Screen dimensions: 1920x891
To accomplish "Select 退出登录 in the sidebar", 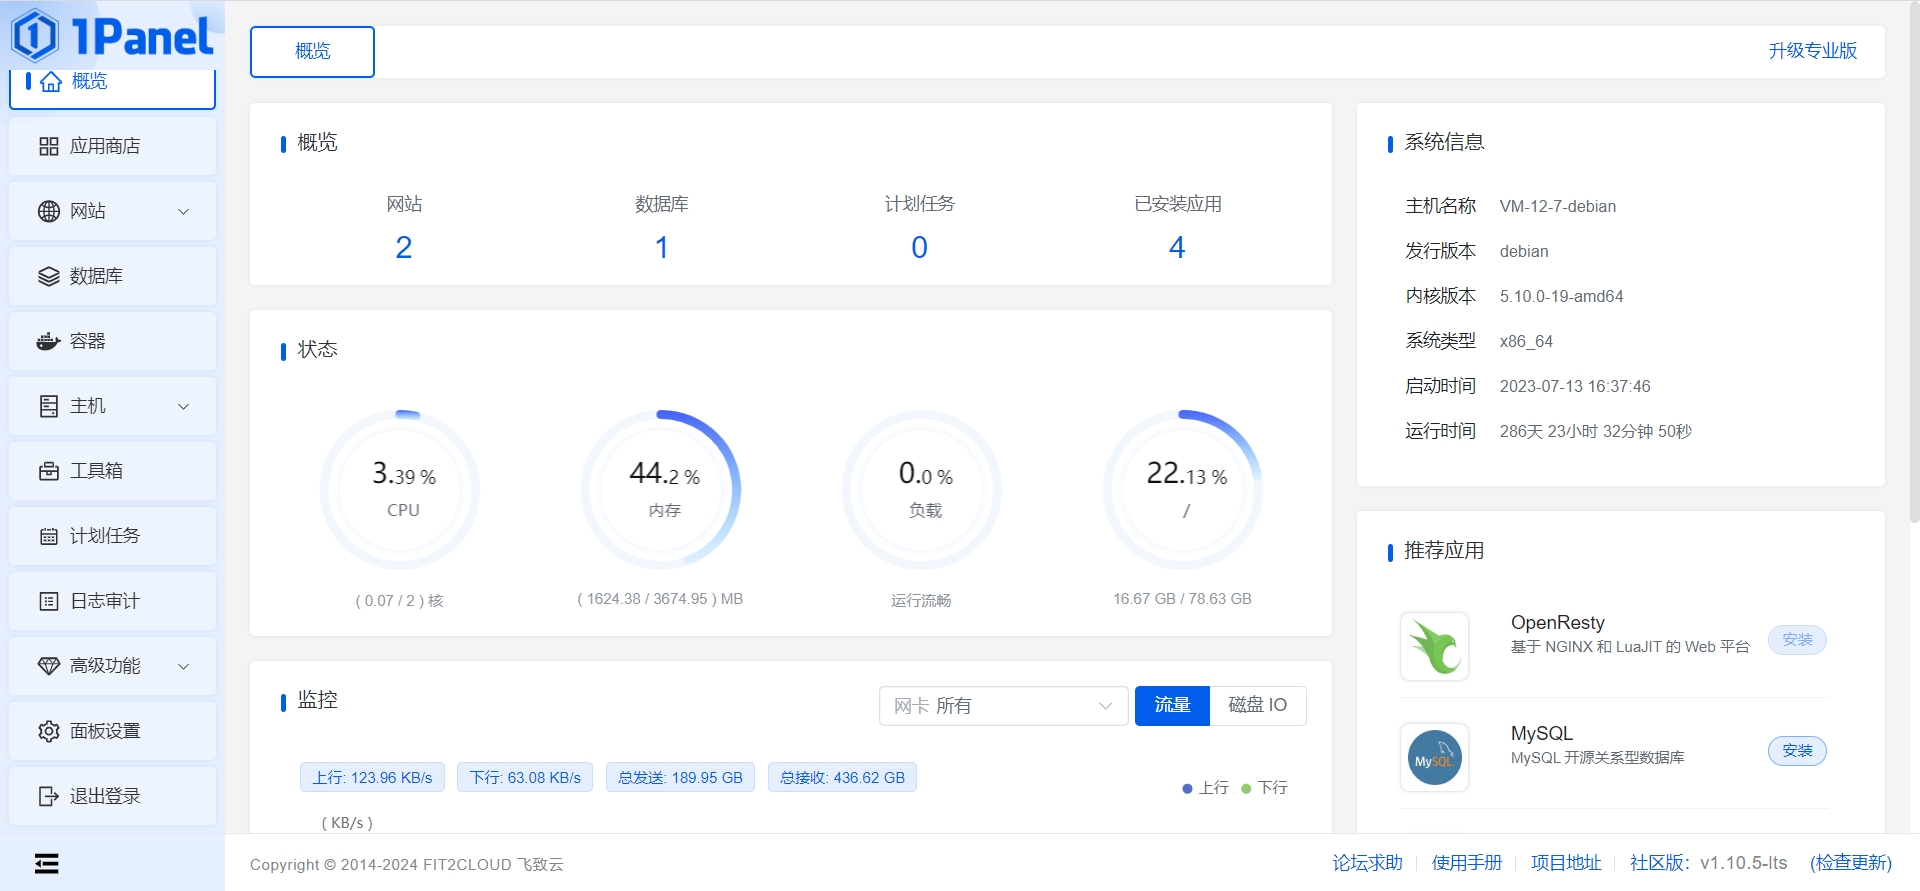I will 112,796.
